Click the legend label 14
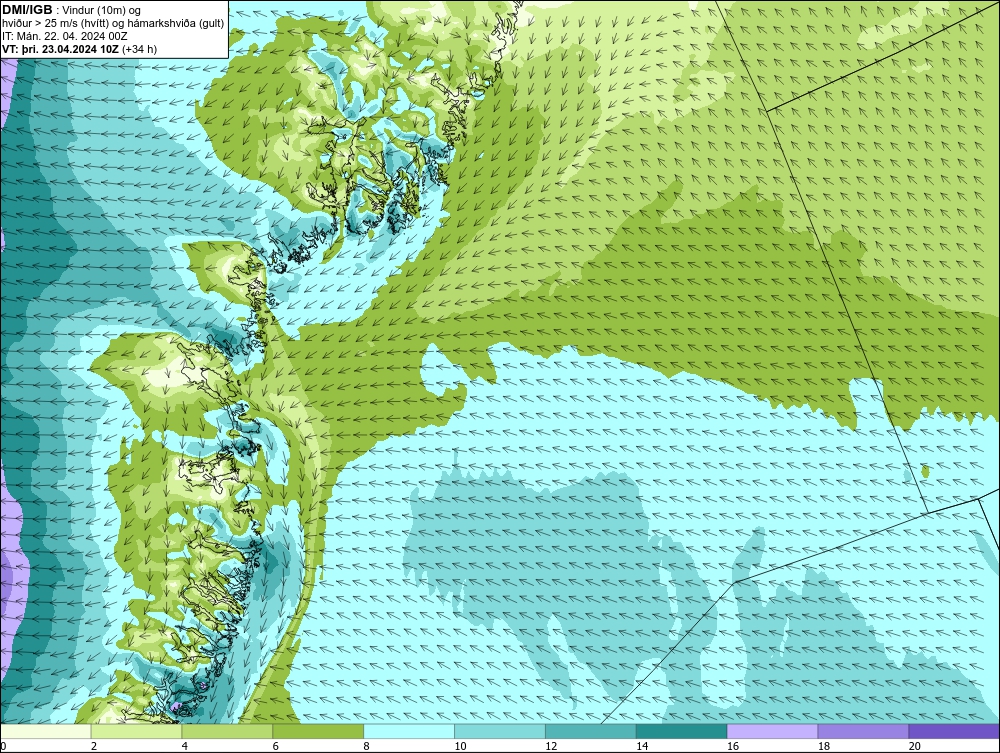 tap(642, 746)
